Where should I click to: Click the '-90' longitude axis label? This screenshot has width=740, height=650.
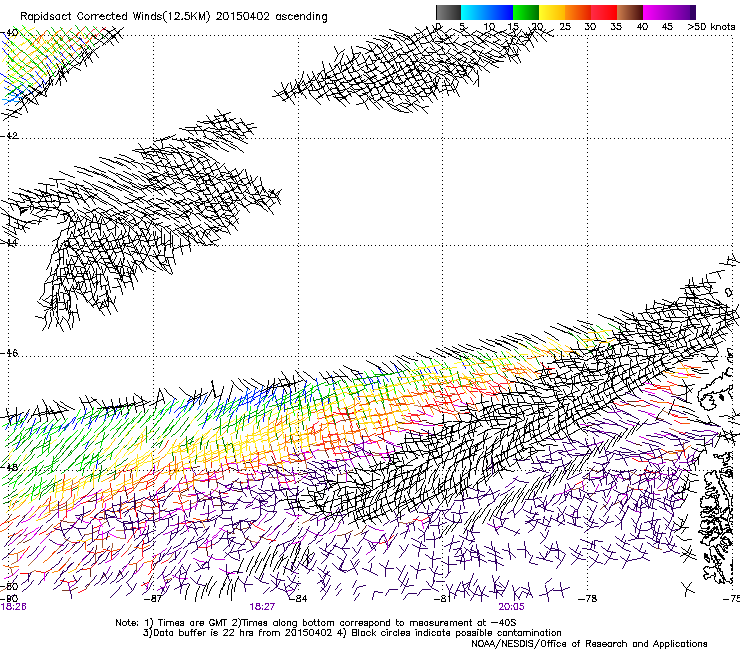(x=9, y=599)
